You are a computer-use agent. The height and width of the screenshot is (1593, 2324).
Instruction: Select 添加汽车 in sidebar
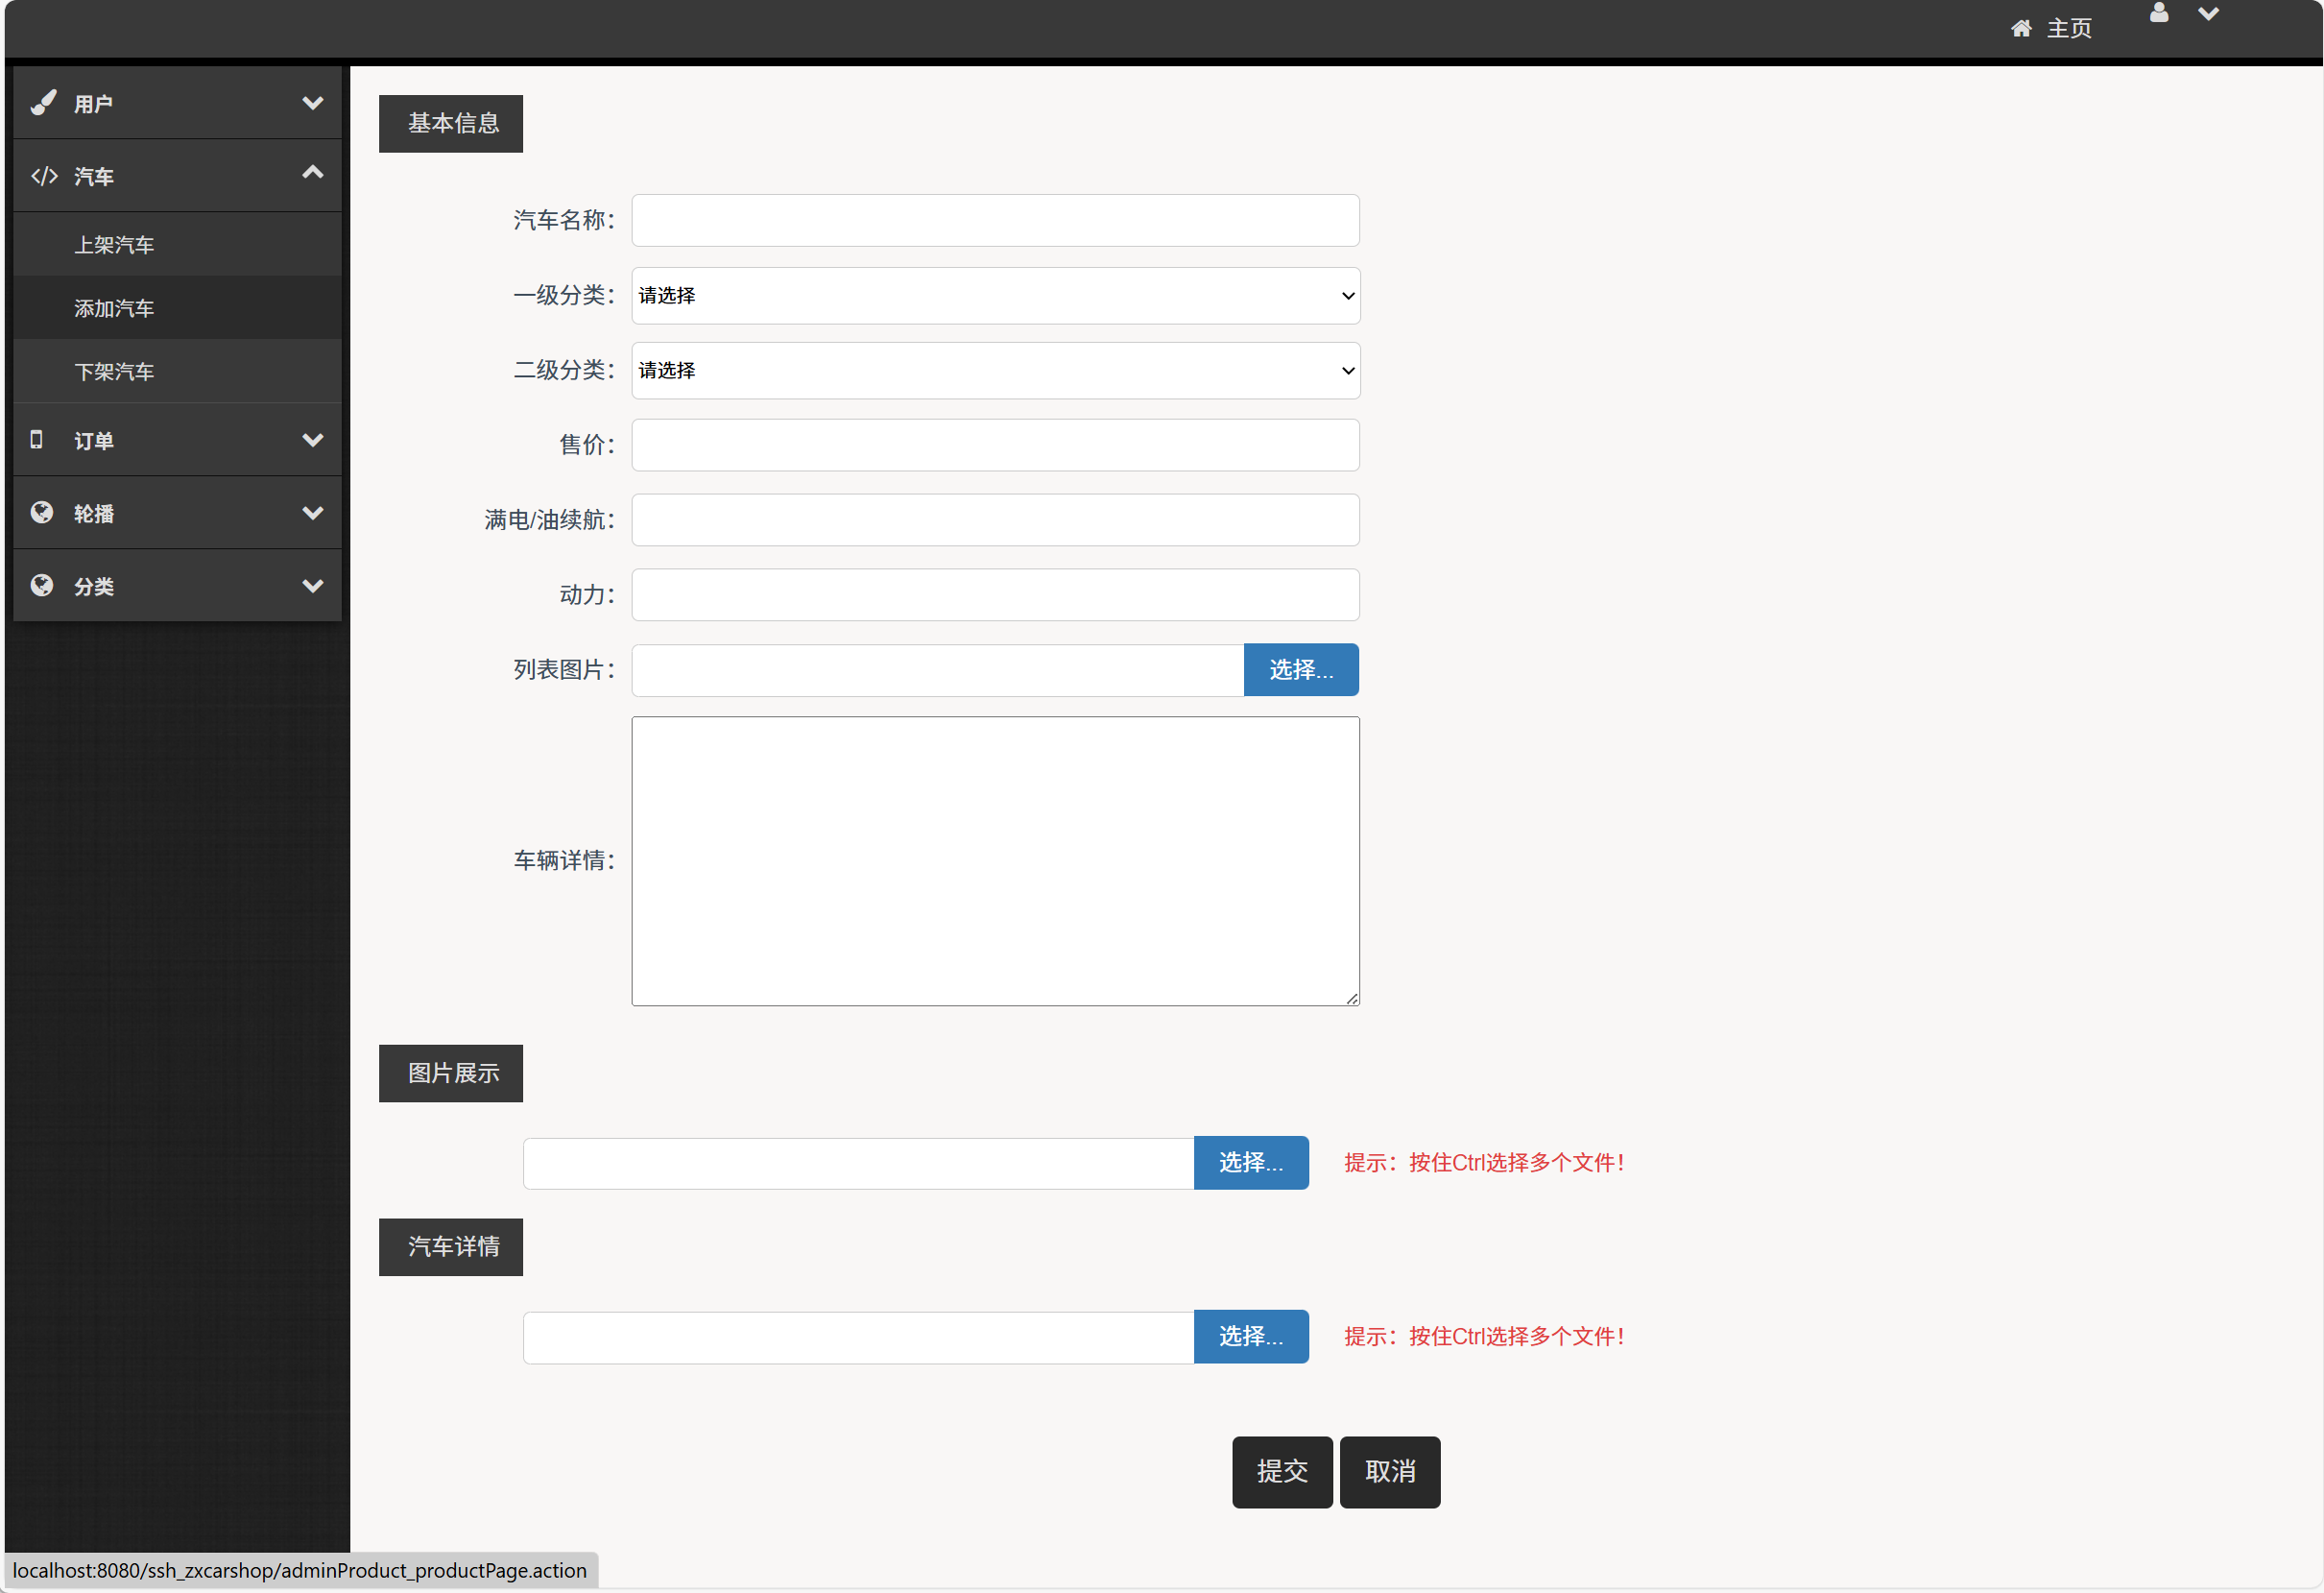click(114, 309)
